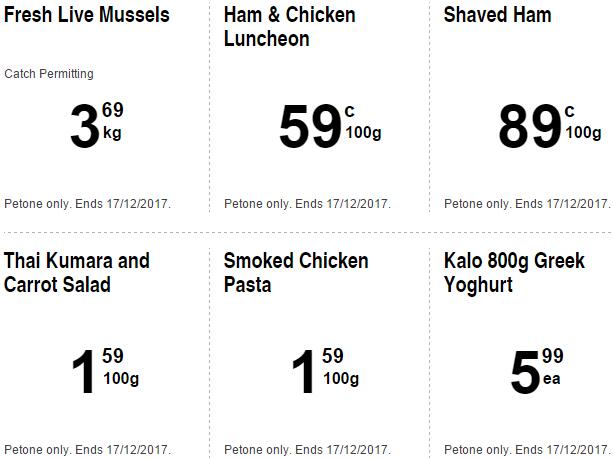Open Thai Kumara and Carrot Salad title

tap(77, 273)
